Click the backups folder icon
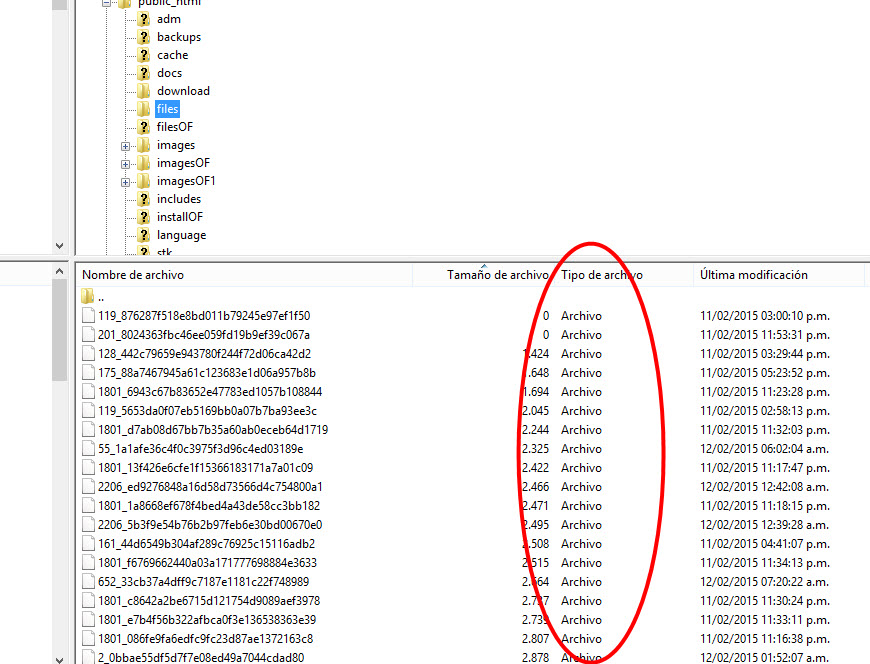The width and height of the screenshot is (870, 664). tap(144, 37)
